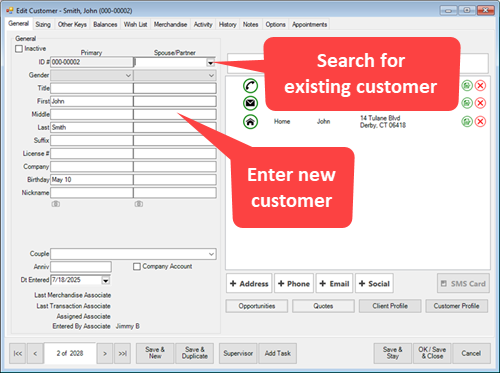Click the email envelope contact icon

[x=250, y=103]
